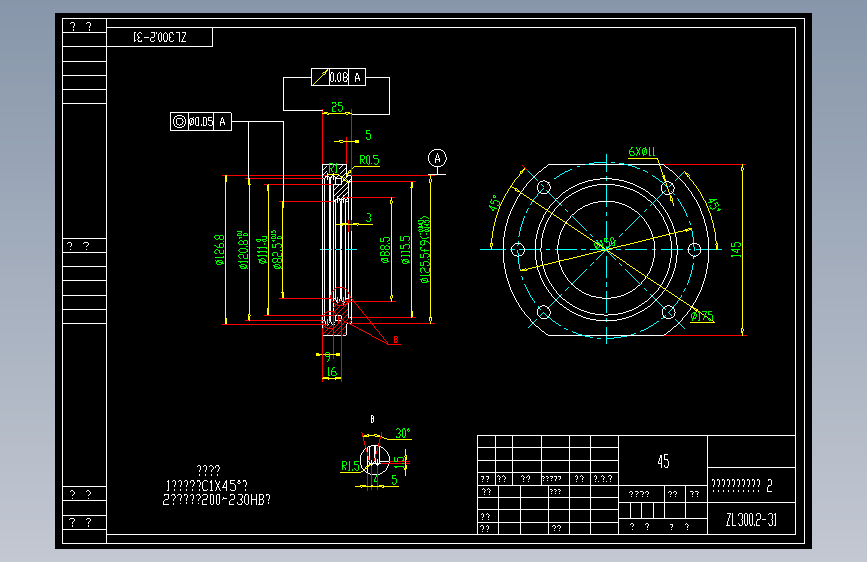
Task: Select the 30° angle in detail view B
Action: (x=403, y=433)
